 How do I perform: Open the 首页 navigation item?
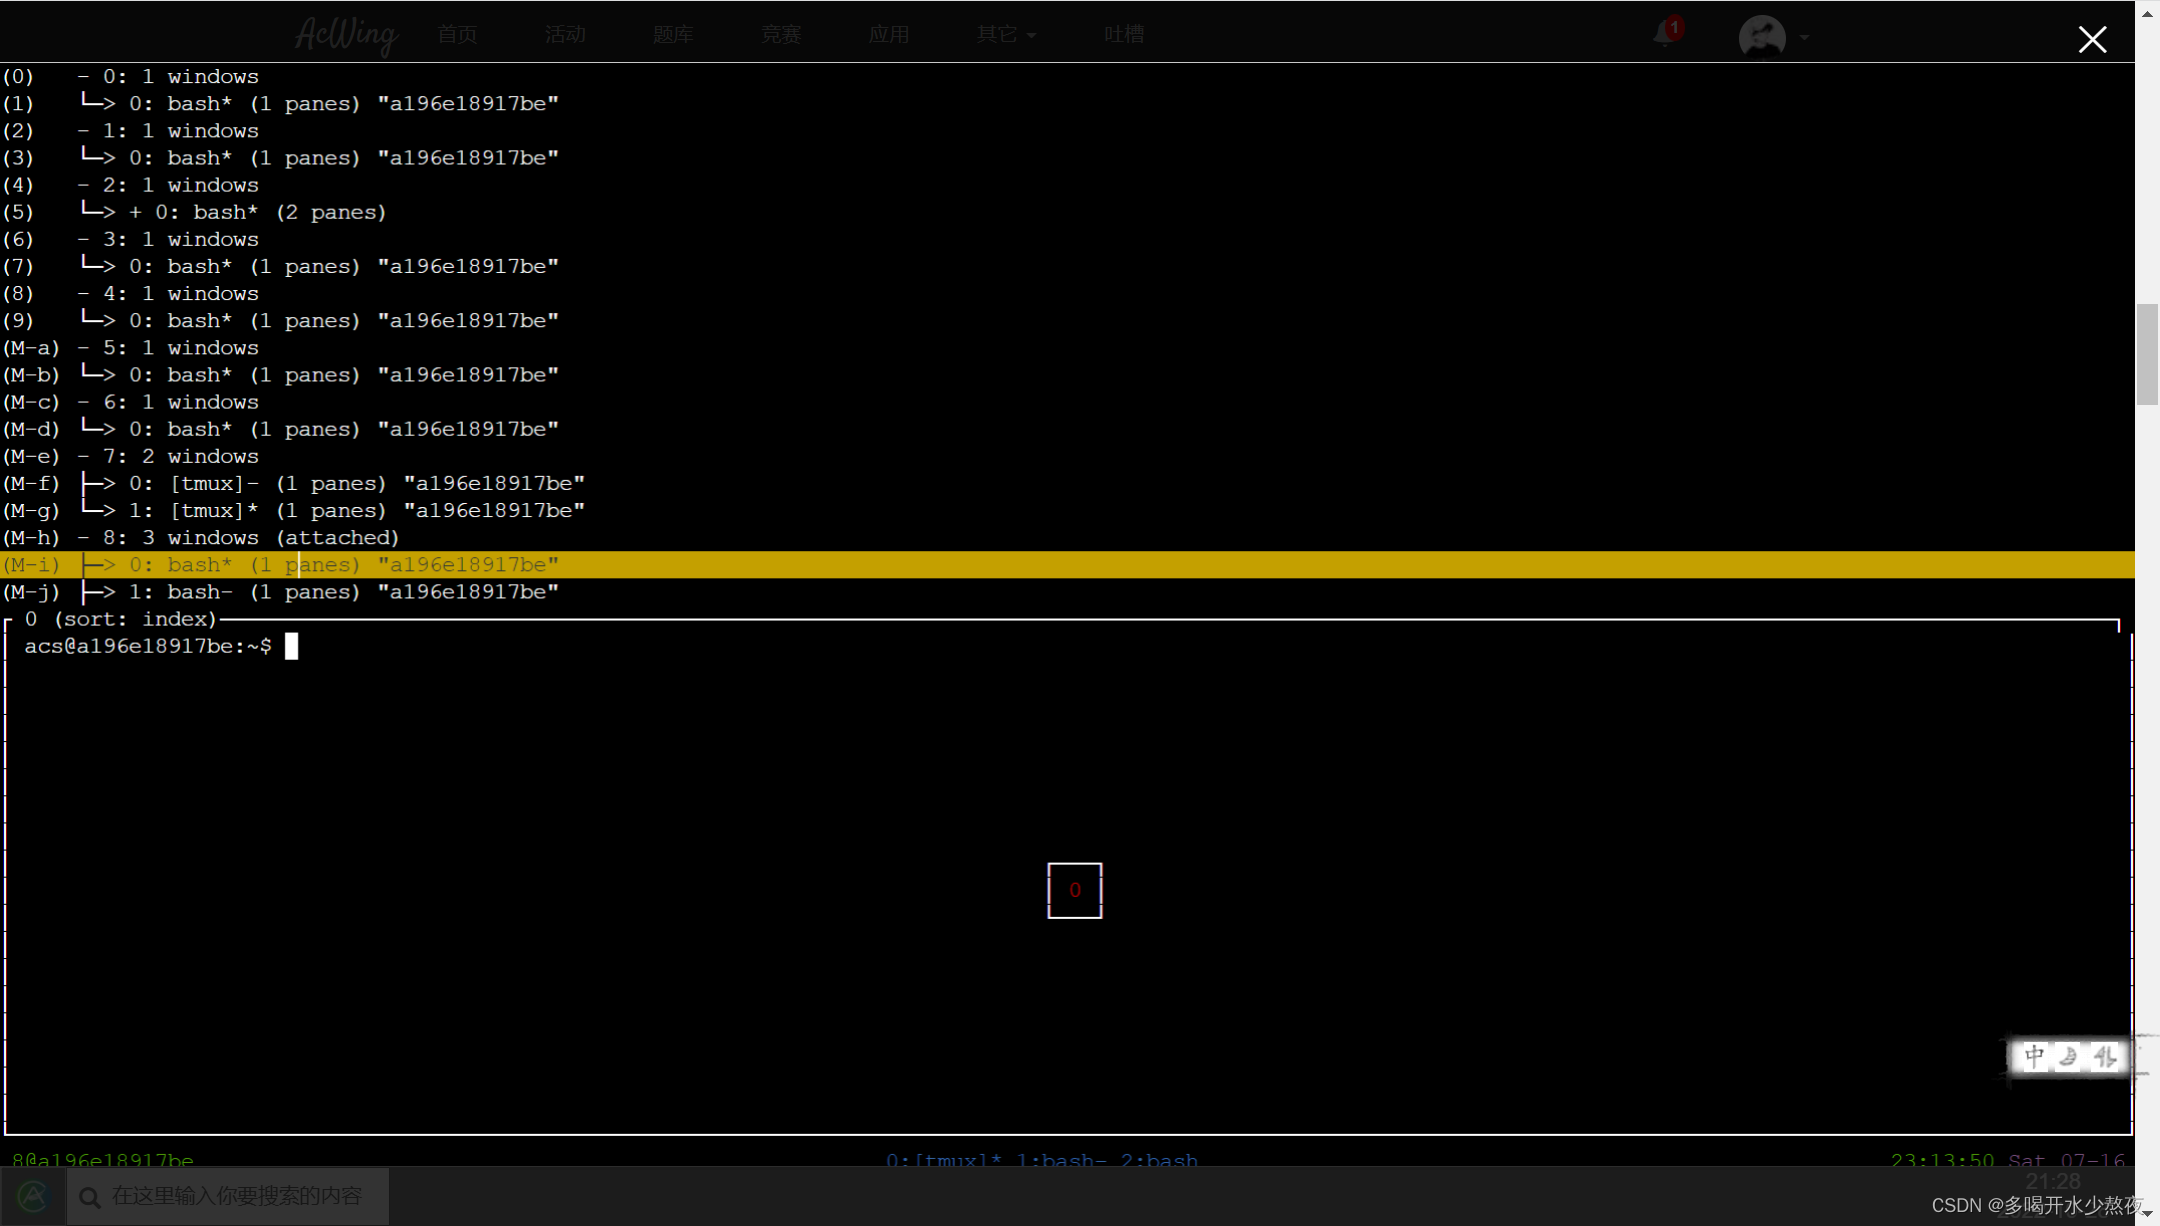(457, 35)
